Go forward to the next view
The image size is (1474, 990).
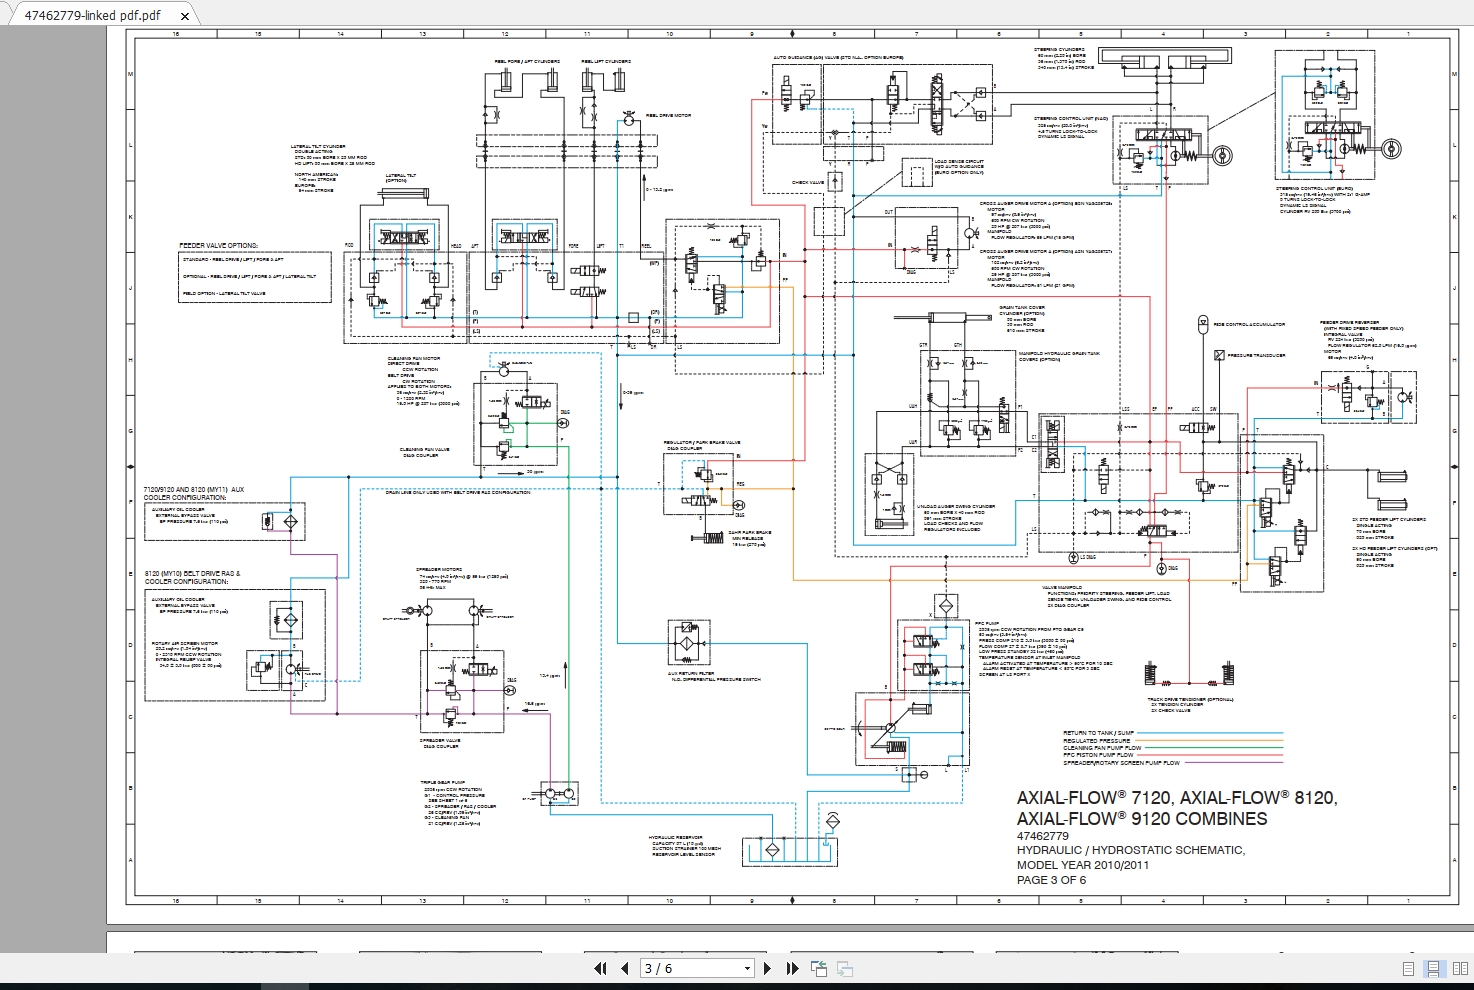pyautogui.click(x=846, y=968)
